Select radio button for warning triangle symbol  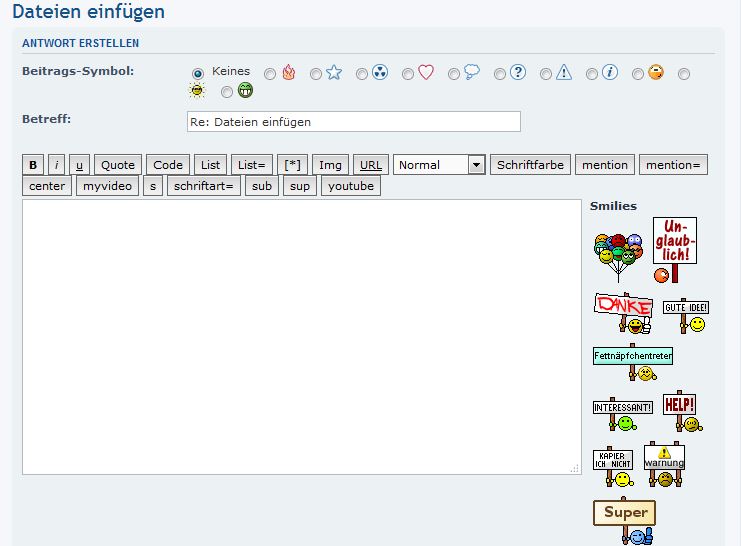(x=546, y=74)
